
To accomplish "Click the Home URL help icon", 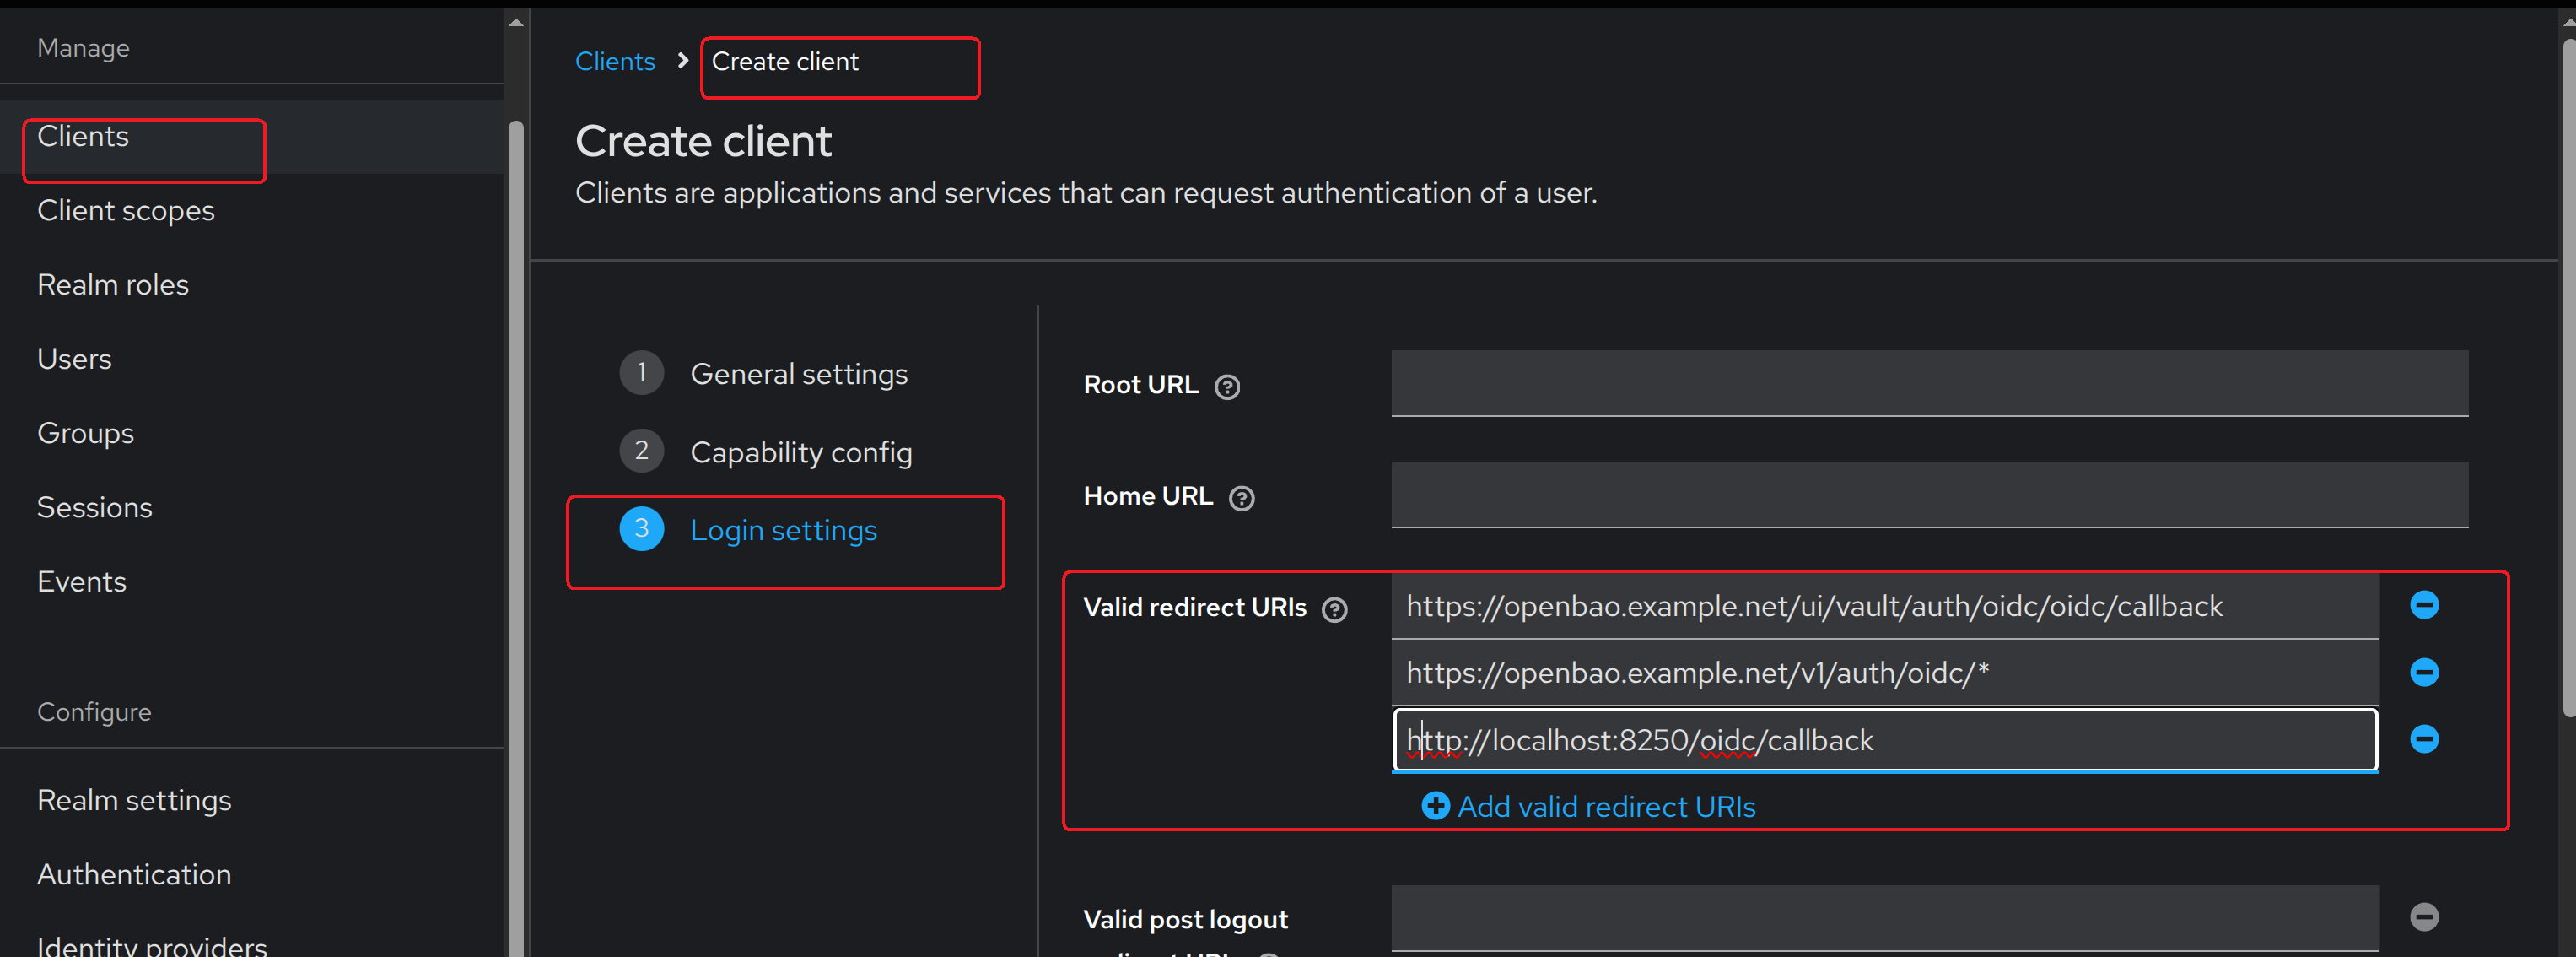I will (1241, 498).
